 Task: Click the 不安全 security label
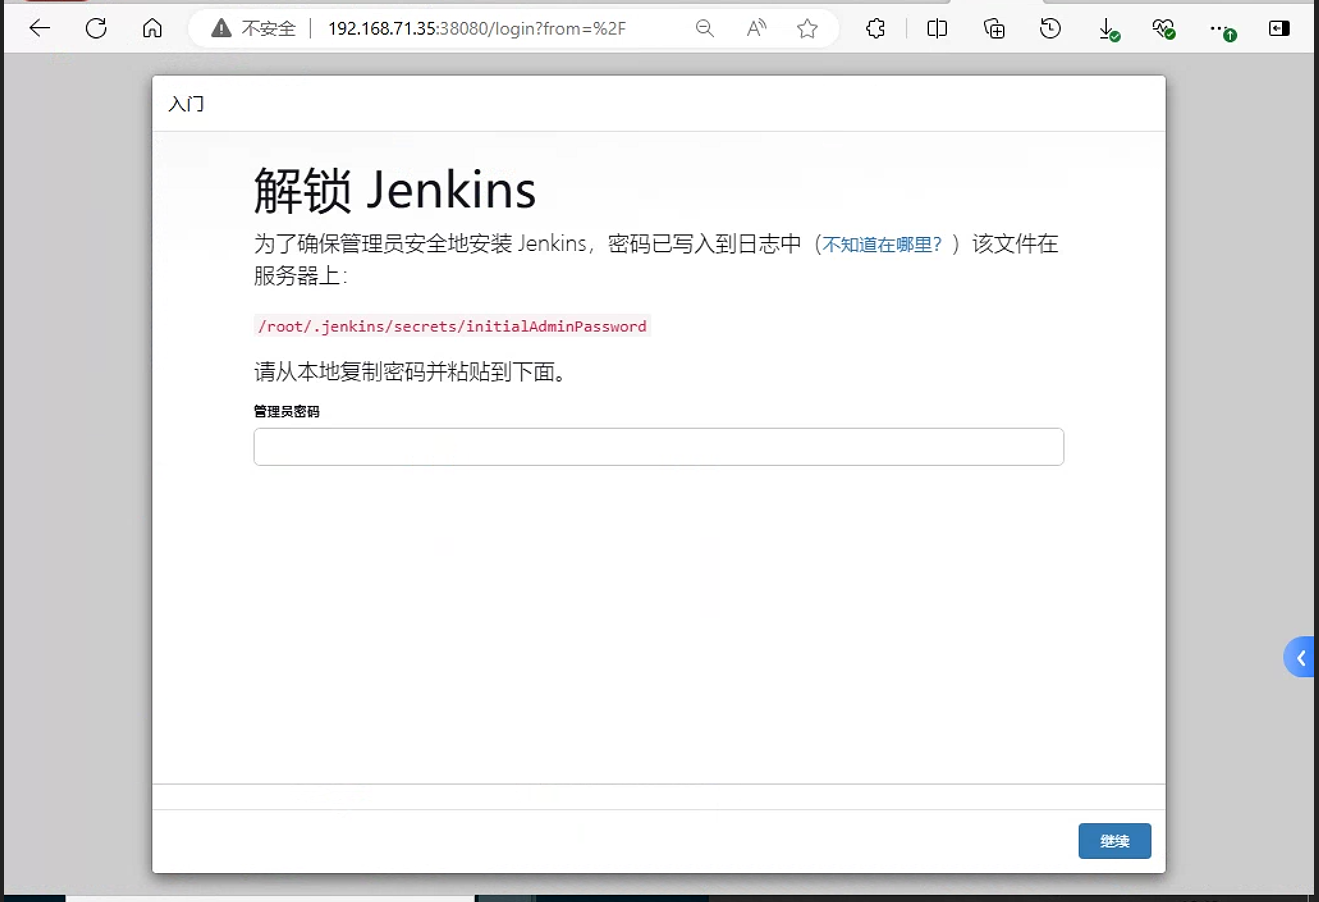point(269,29)
